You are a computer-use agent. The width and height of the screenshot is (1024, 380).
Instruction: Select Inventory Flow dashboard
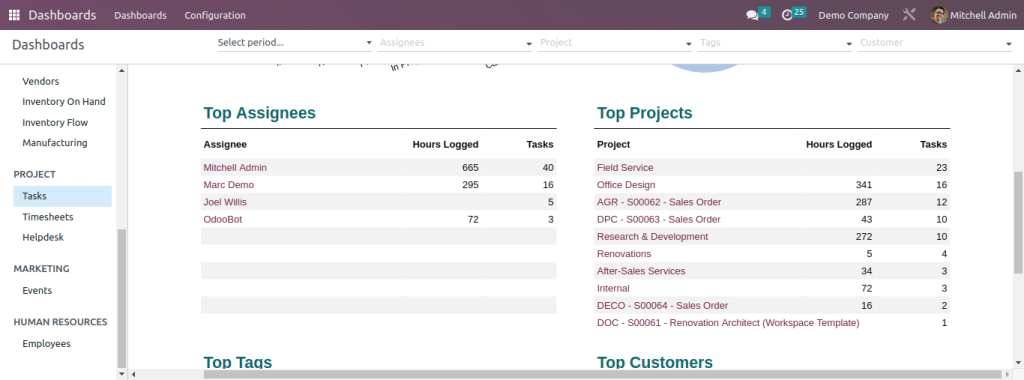coord(55,123)
